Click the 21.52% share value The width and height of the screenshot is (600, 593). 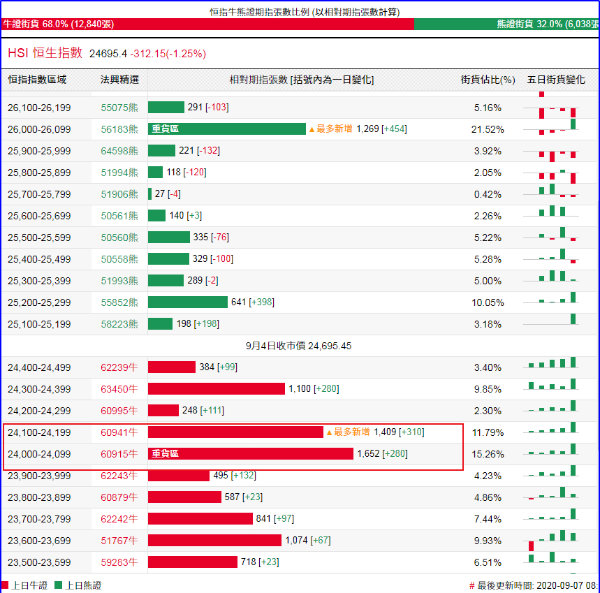click(488, 129)
